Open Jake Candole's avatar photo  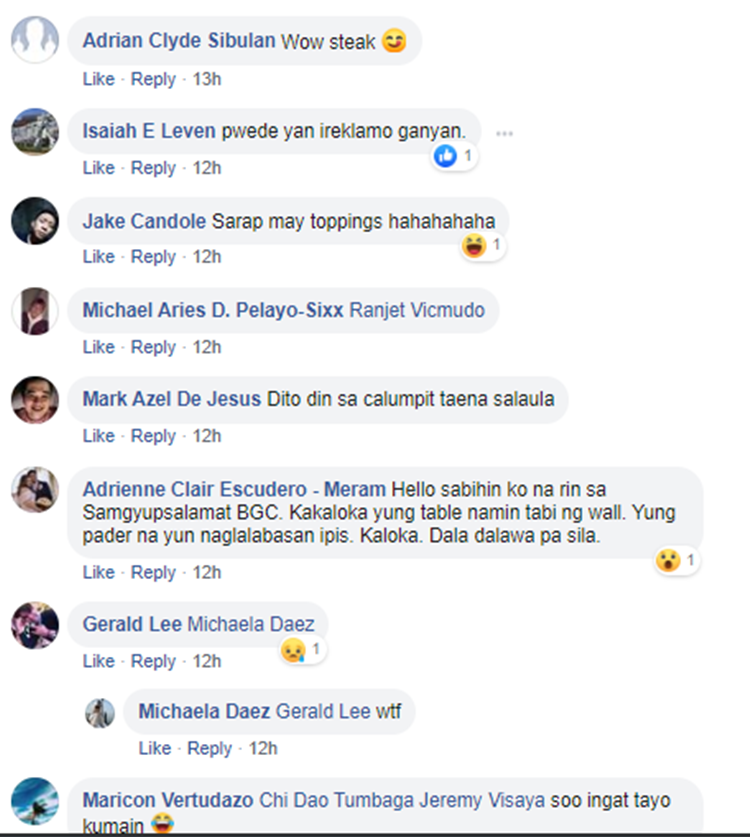(x=35, y=221)
